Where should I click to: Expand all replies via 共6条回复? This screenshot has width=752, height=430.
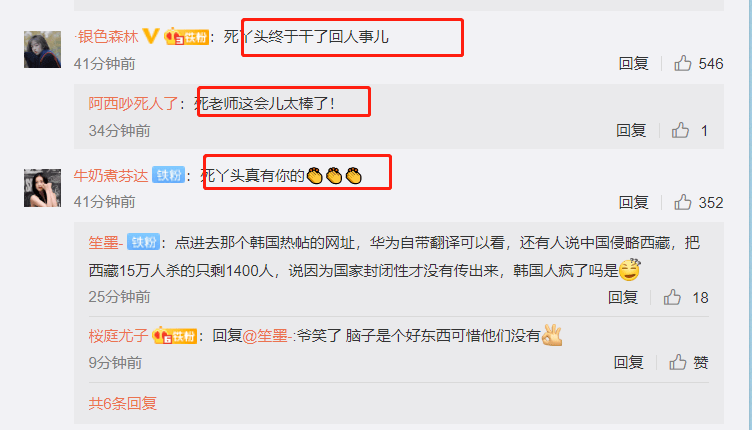point(123,404)
